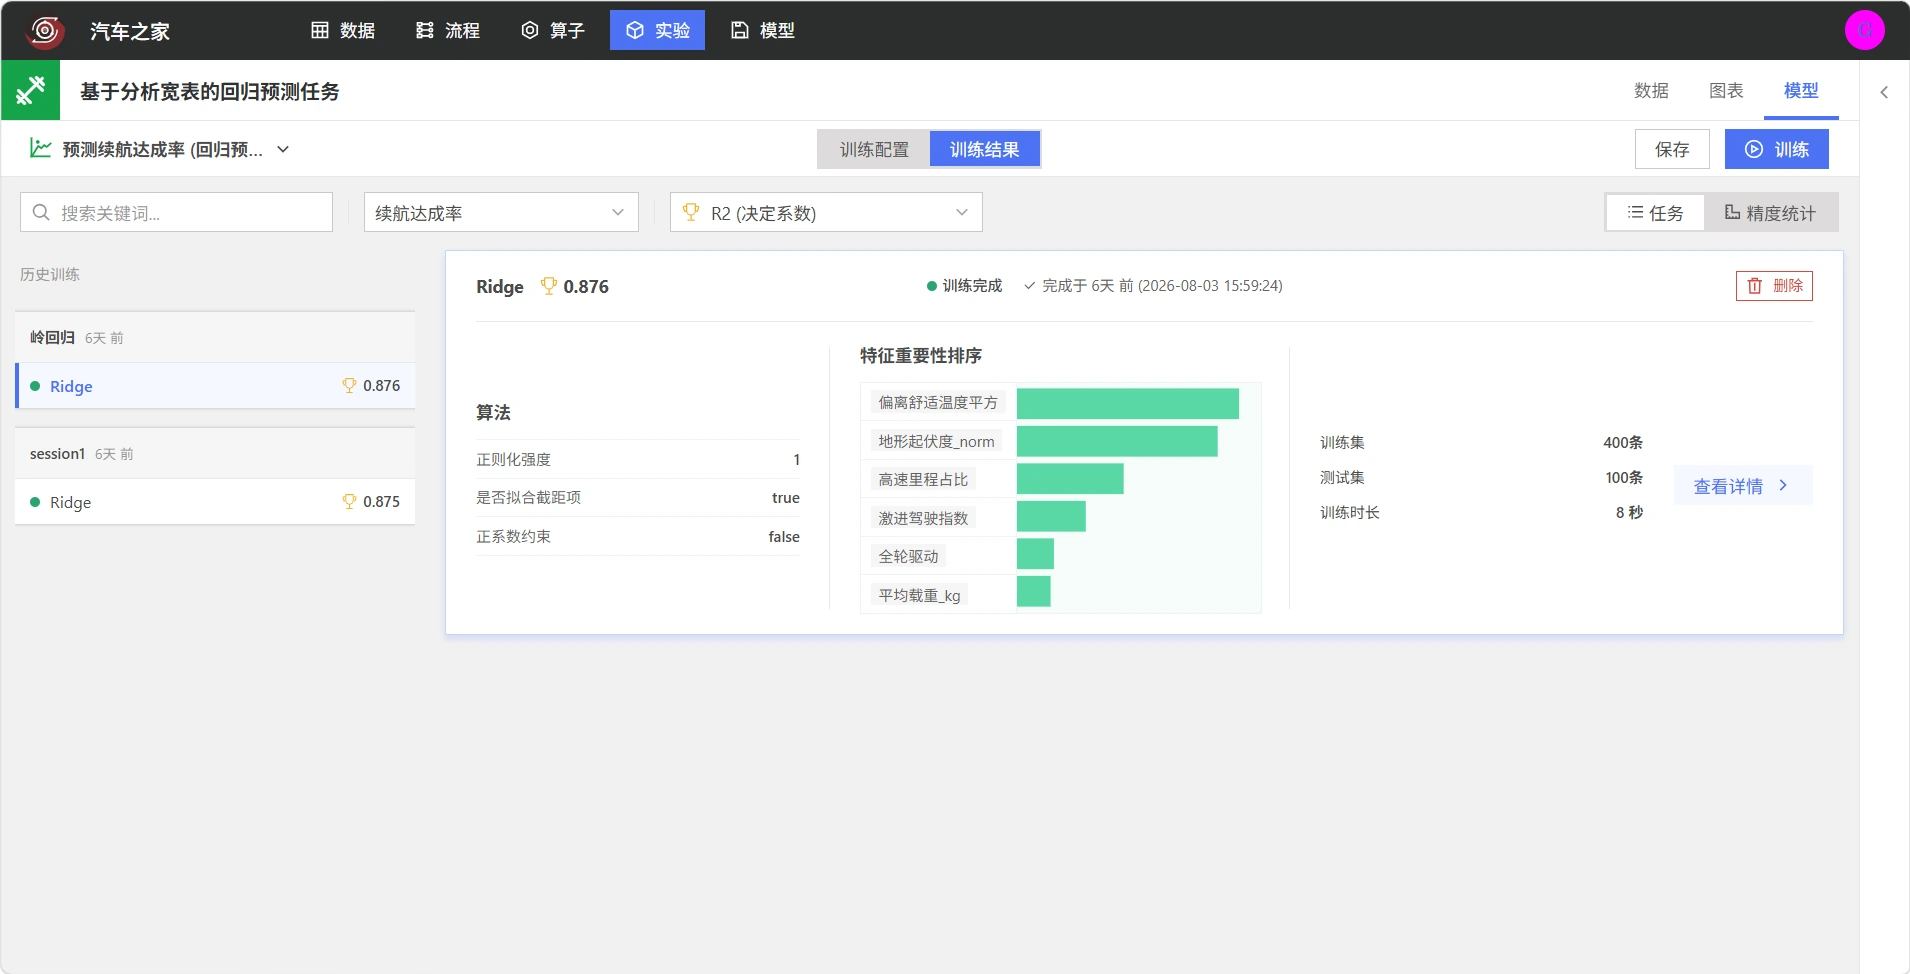Click the 正则化强度 parameter row
Viewport: 1910px width, 974px height.
point(638,460)
